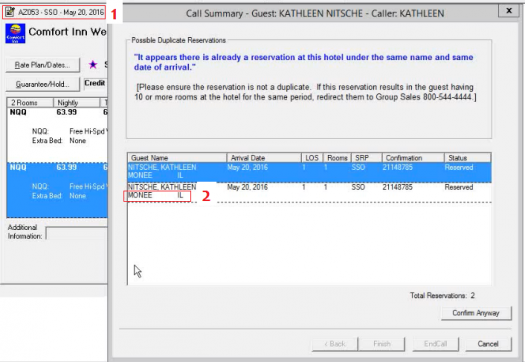Click the notepad icon beside AZ053 title

[10, 12]
